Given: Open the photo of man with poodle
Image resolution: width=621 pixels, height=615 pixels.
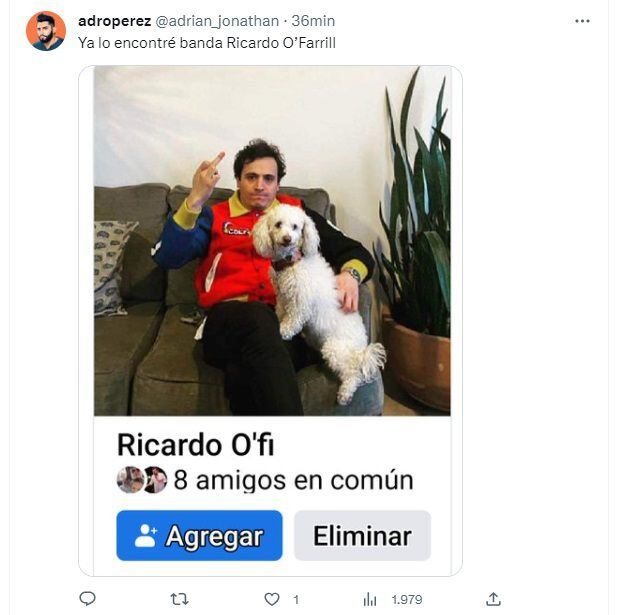Looking at the screenshot, I should tap(272, 241).
